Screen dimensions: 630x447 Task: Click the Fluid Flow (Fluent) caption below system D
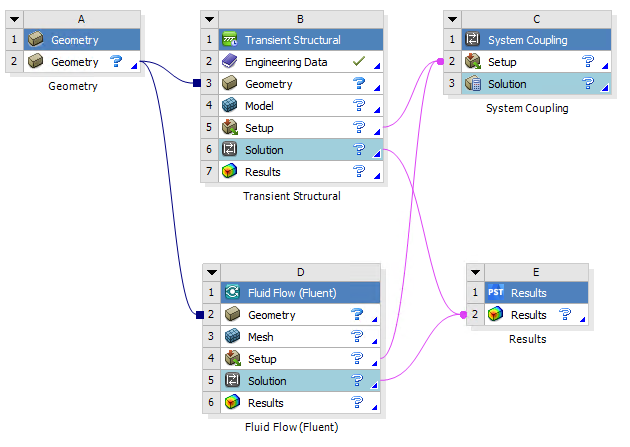tap(291, 427)
